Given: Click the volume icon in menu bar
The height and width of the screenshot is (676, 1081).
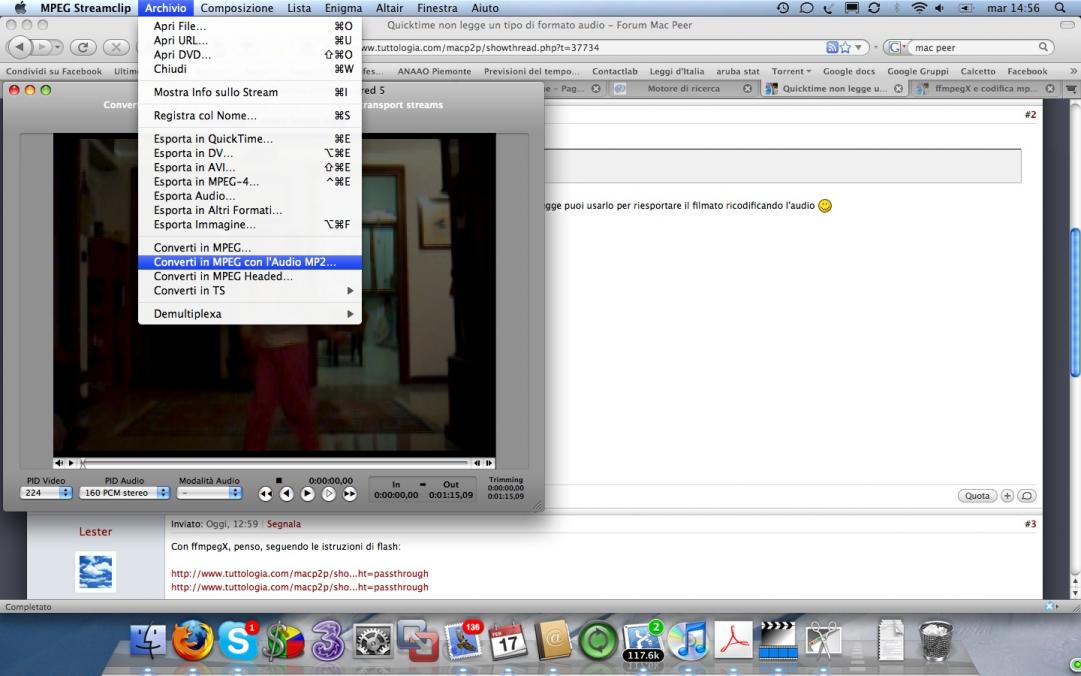Looking at the screenshot, I should click(940, 8).
